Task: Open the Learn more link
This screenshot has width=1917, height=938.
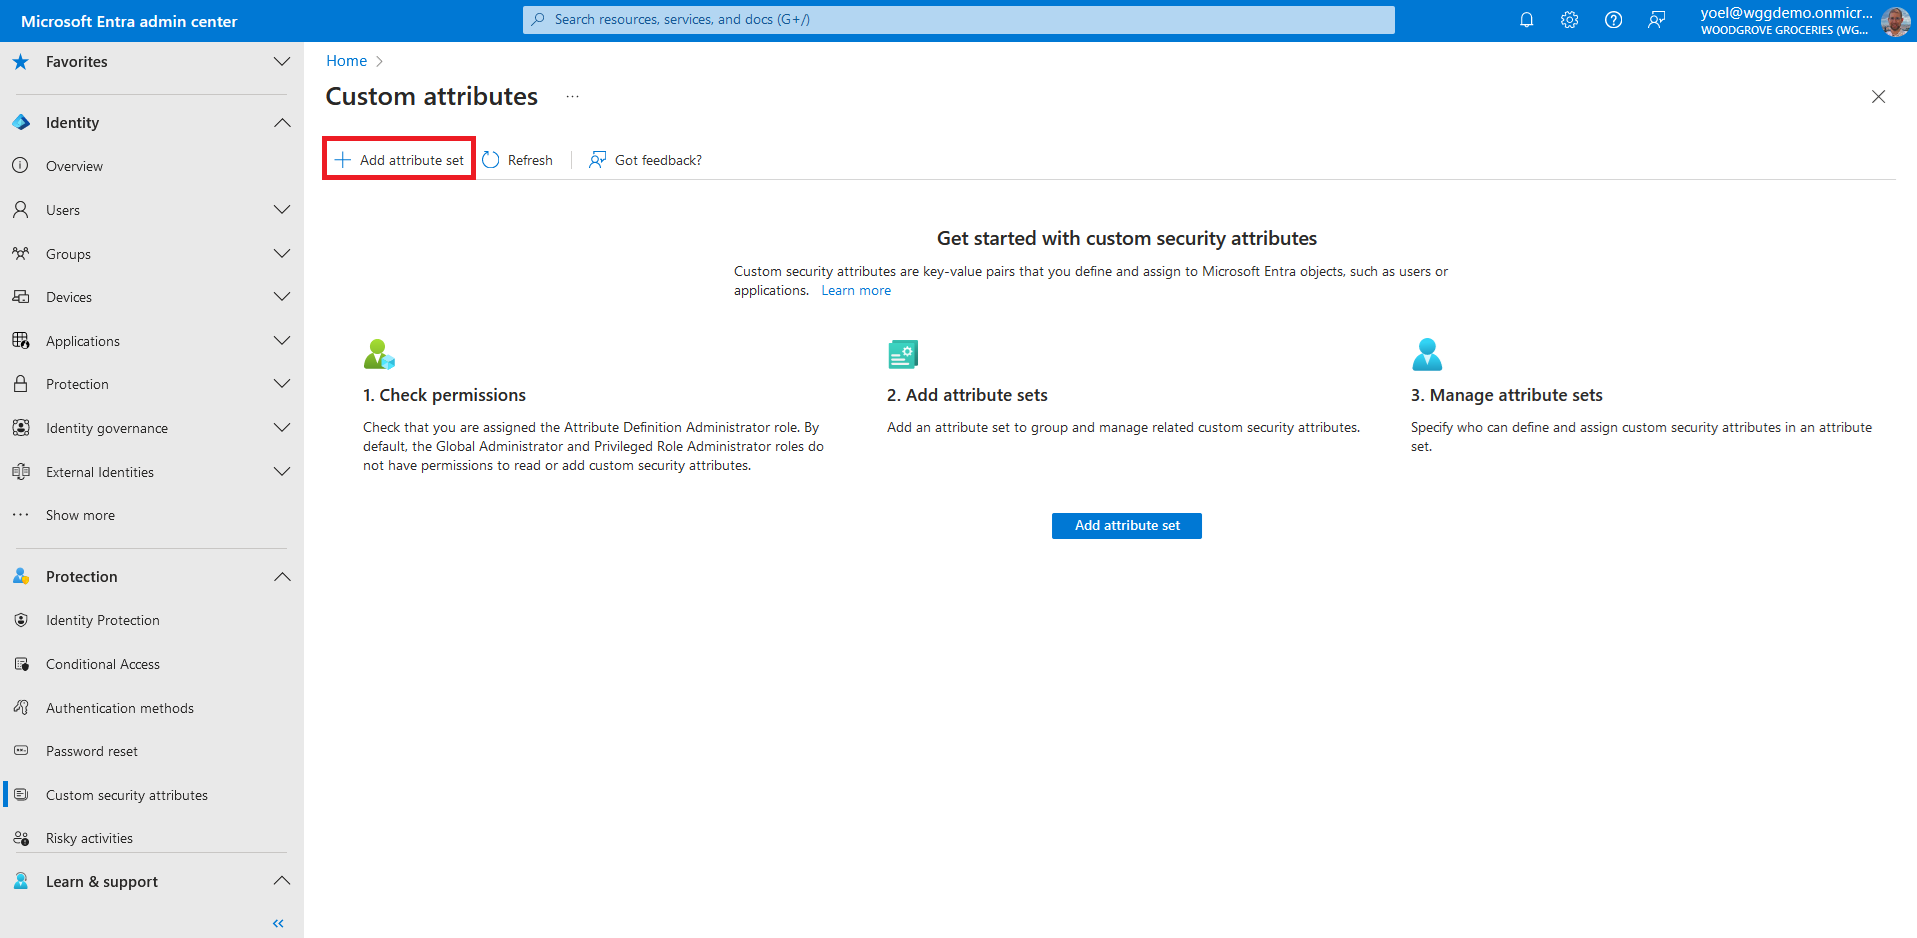Action: tap(856, 291)
